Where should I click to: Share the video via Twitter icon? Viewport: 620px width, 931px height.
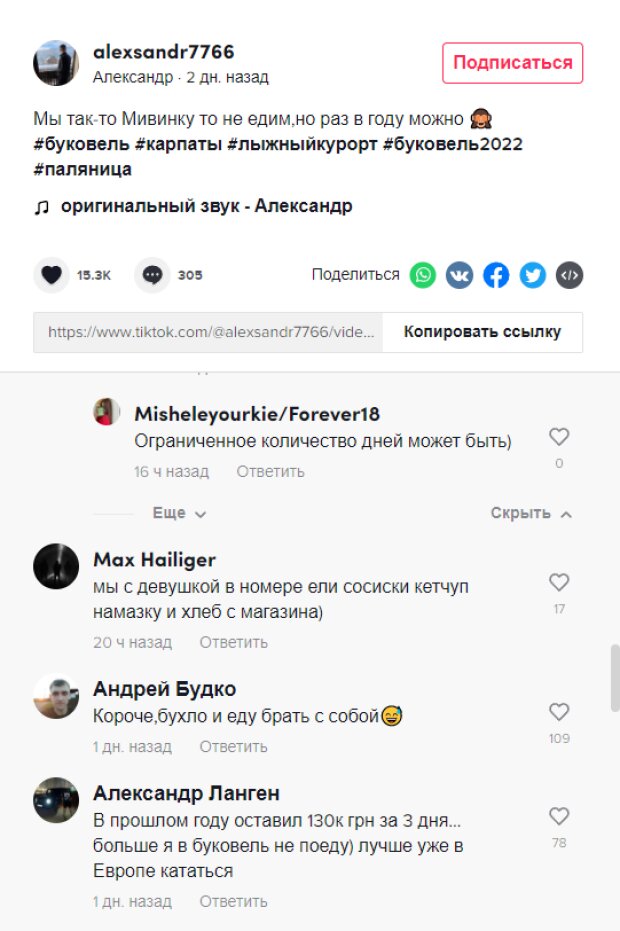[x=533, y=275]
